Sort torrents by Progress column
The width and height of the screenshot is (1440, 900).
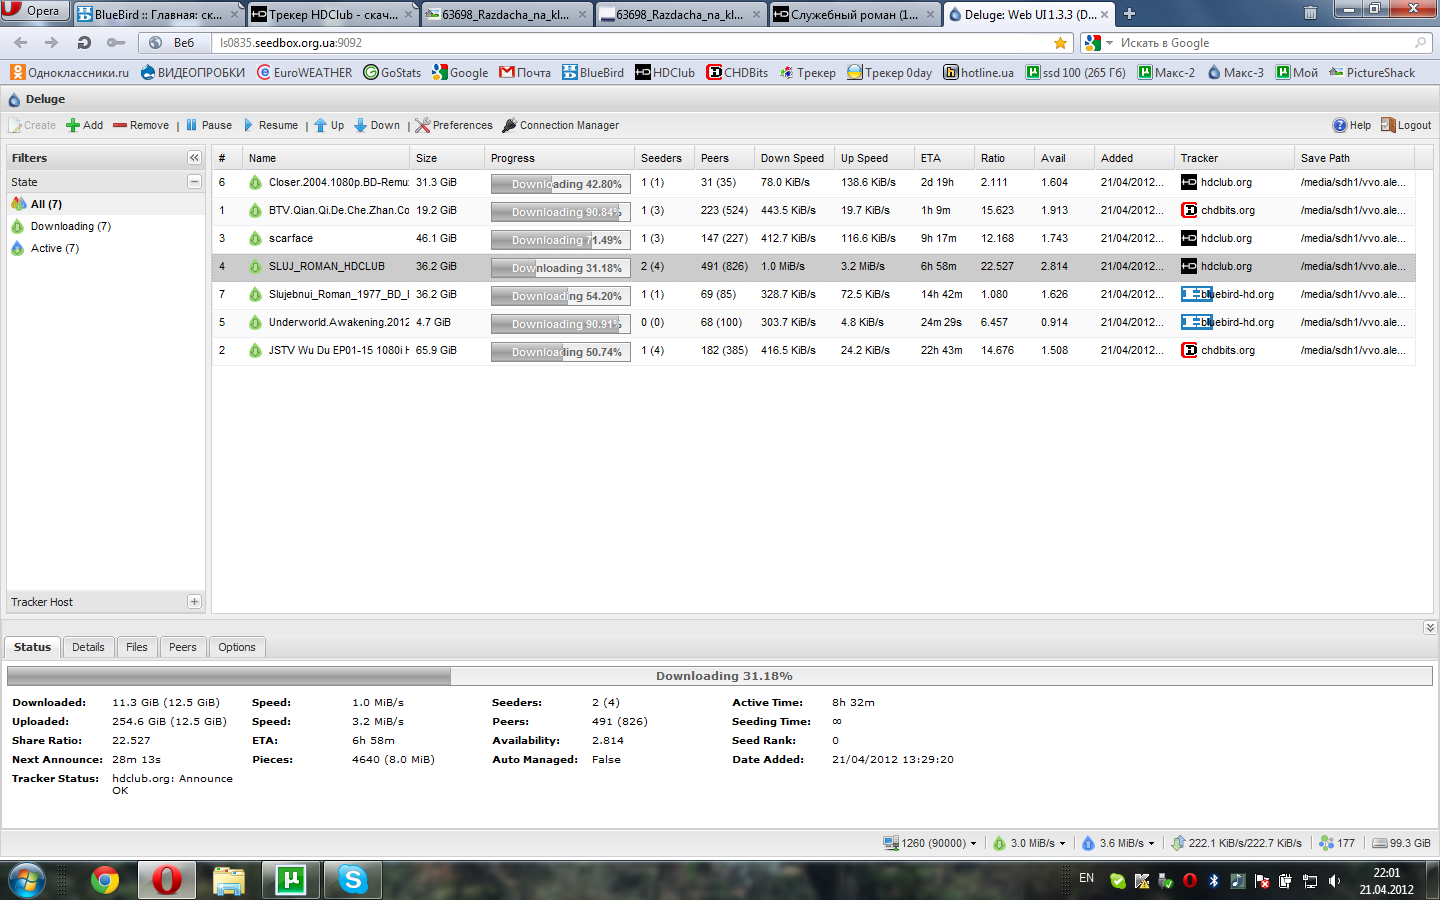coord(560,158)
